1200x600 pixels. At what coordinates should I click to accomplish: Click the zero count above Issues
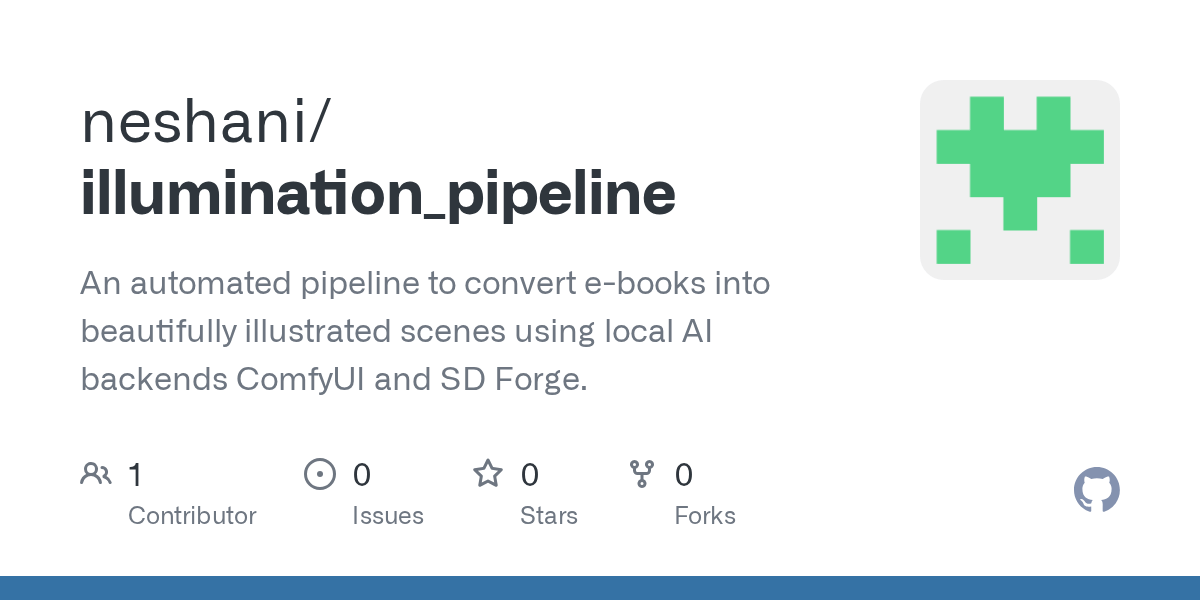[361, 474]
